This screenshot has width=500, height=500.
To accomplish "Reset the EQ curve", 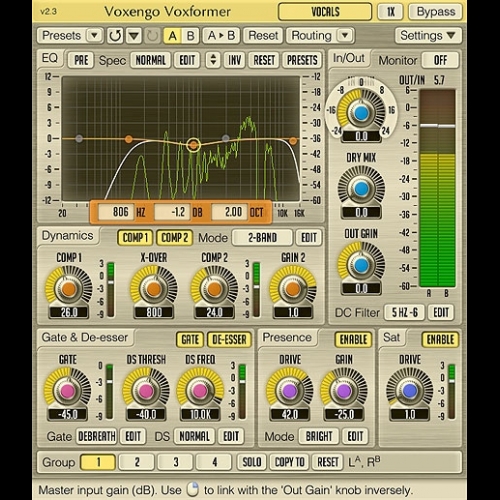I will tap(264, 60).
